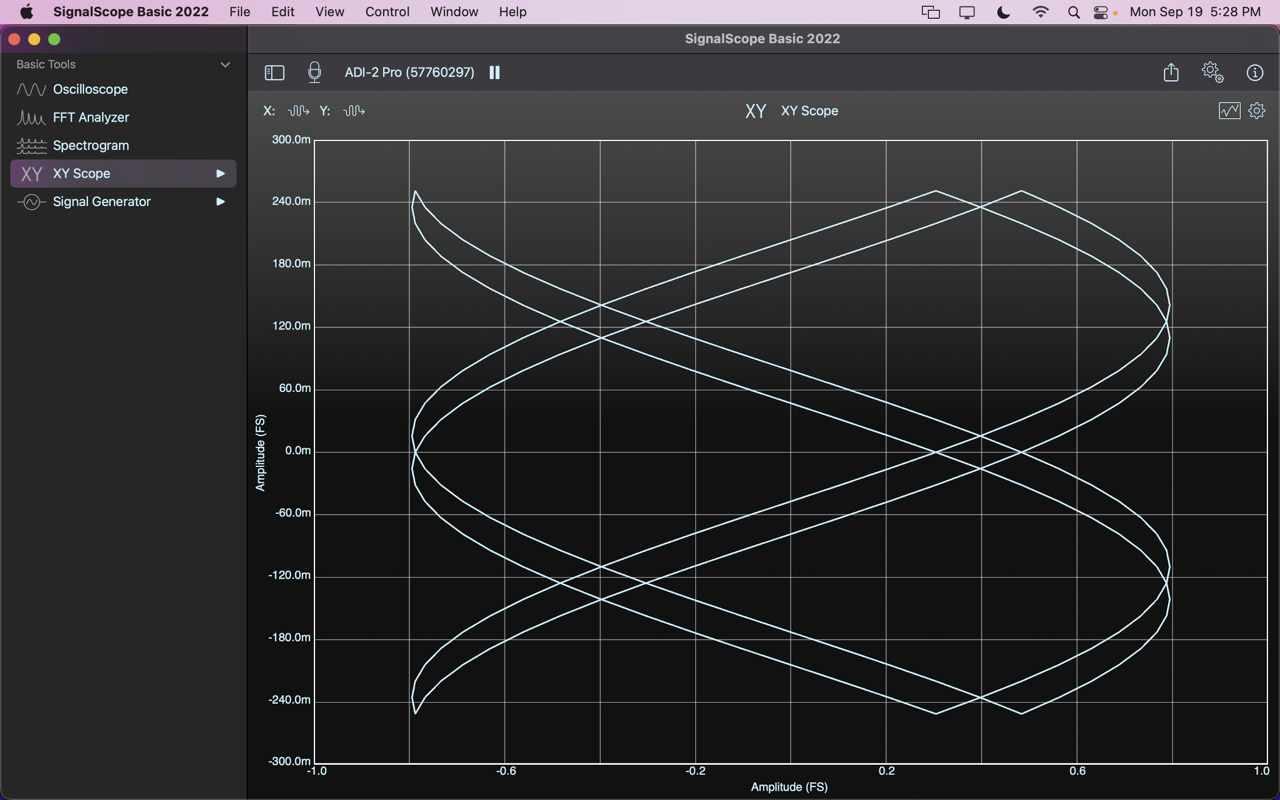Select XY Scope in the sidebar
The width and height of the screenshot is (1280, 800).
pyautogui.click(x=123, y=173)
